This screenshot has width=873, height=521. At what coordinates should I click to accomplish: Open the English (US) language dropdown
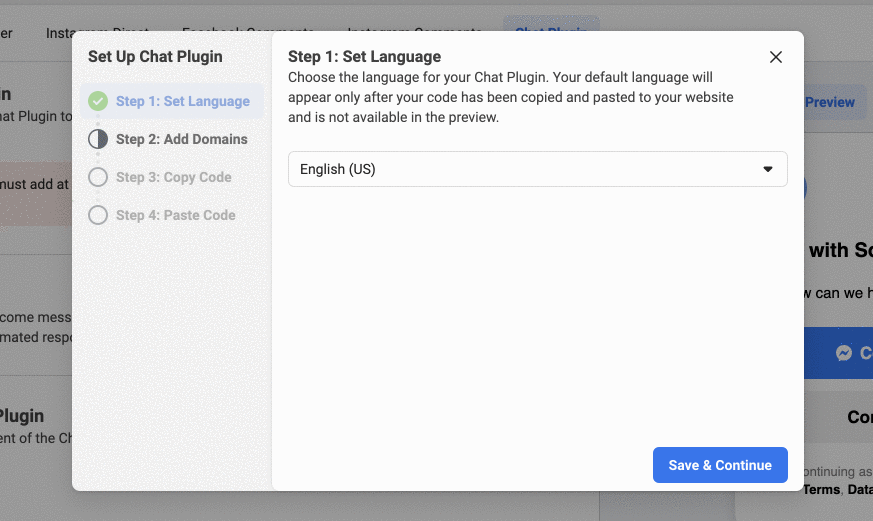click(x=537, y=169)
